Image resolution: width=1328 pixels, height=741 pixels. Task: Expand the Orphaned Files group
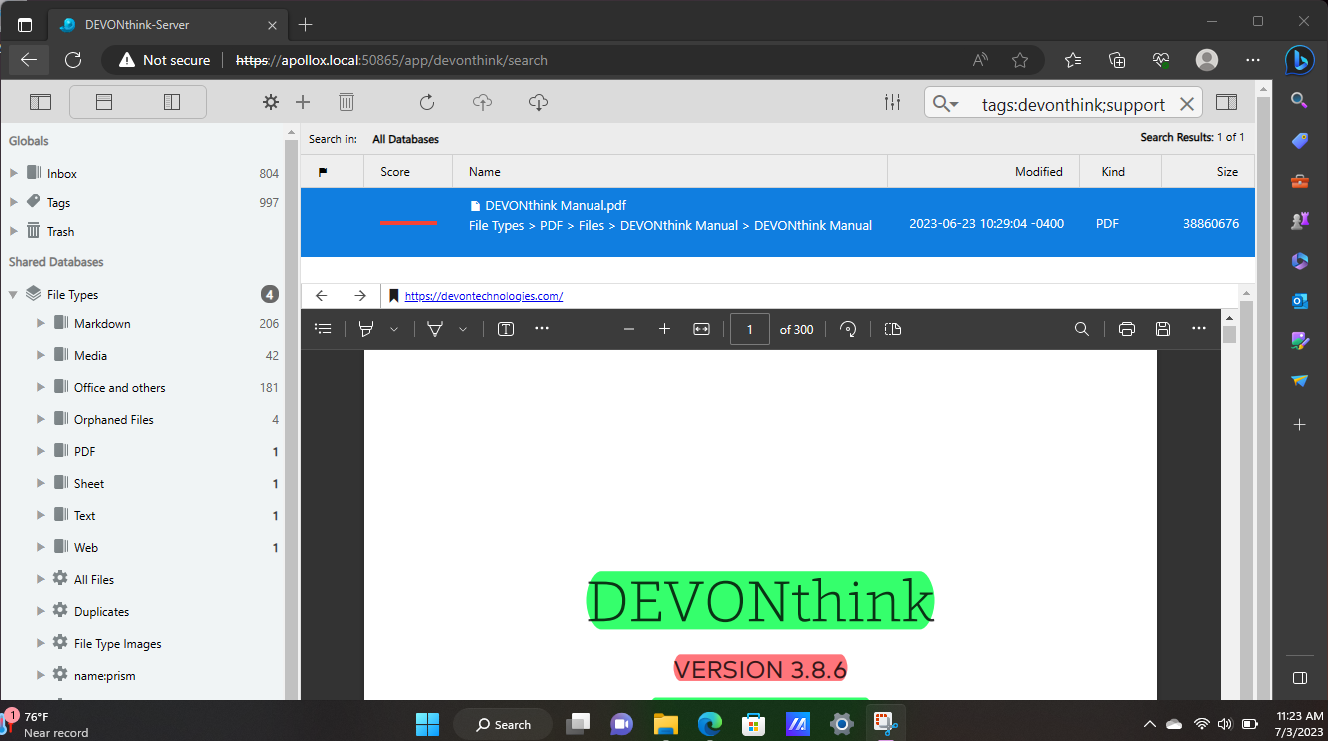point(41,419)
